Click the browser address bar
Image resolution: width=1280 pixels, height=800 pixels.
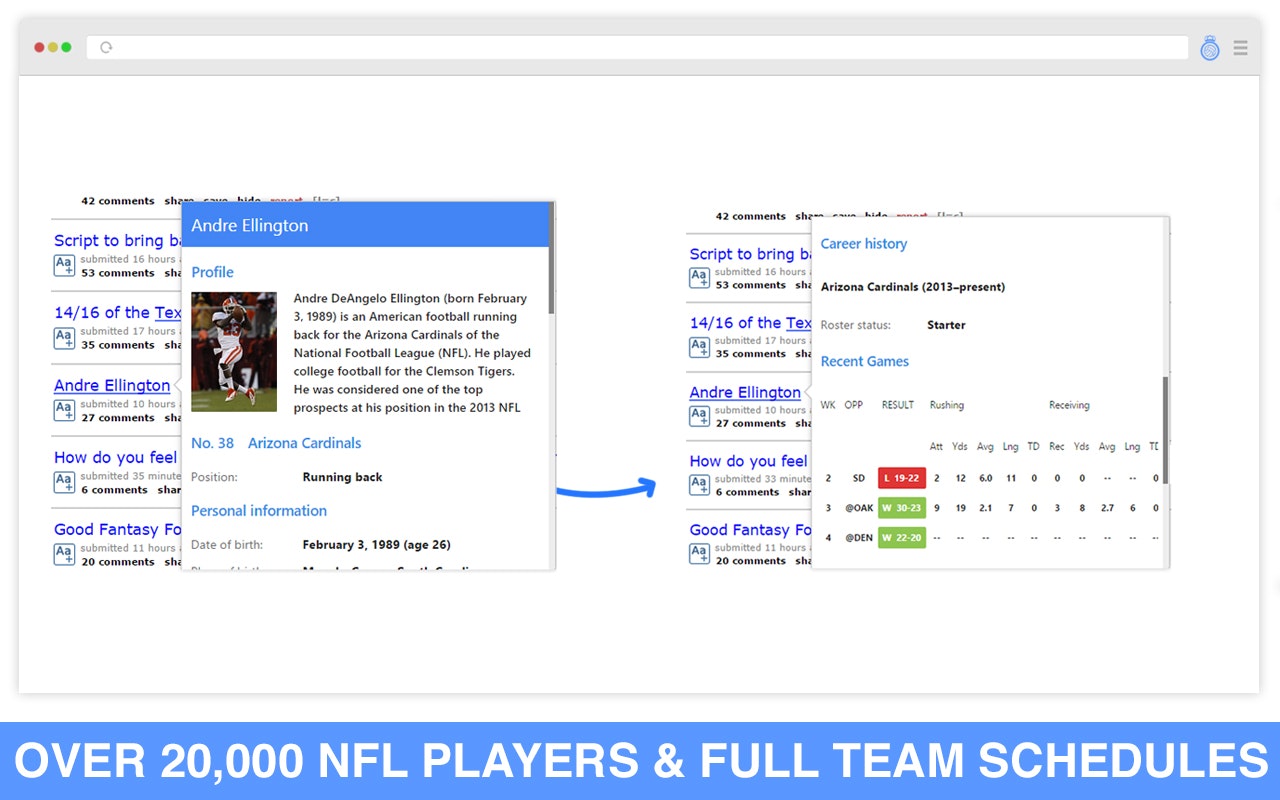pyautogui.click(x=637, y=47)
